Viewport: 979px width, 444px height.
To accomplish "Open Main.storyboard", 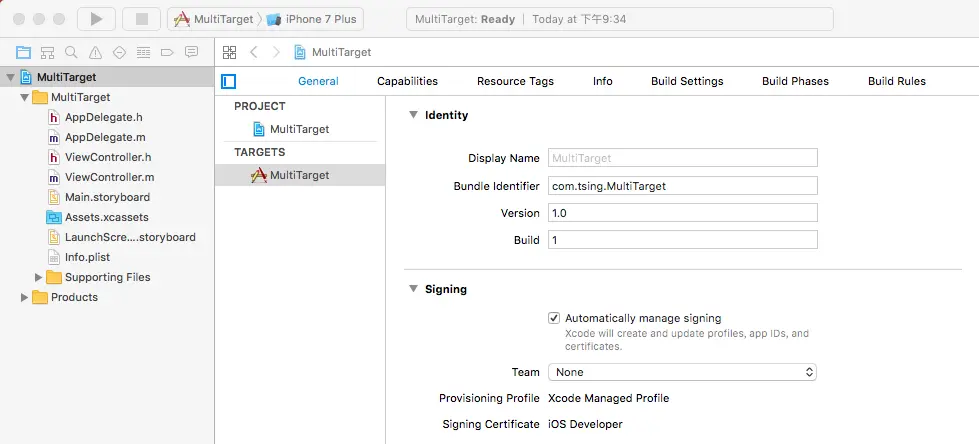I will tap(107, 197).
